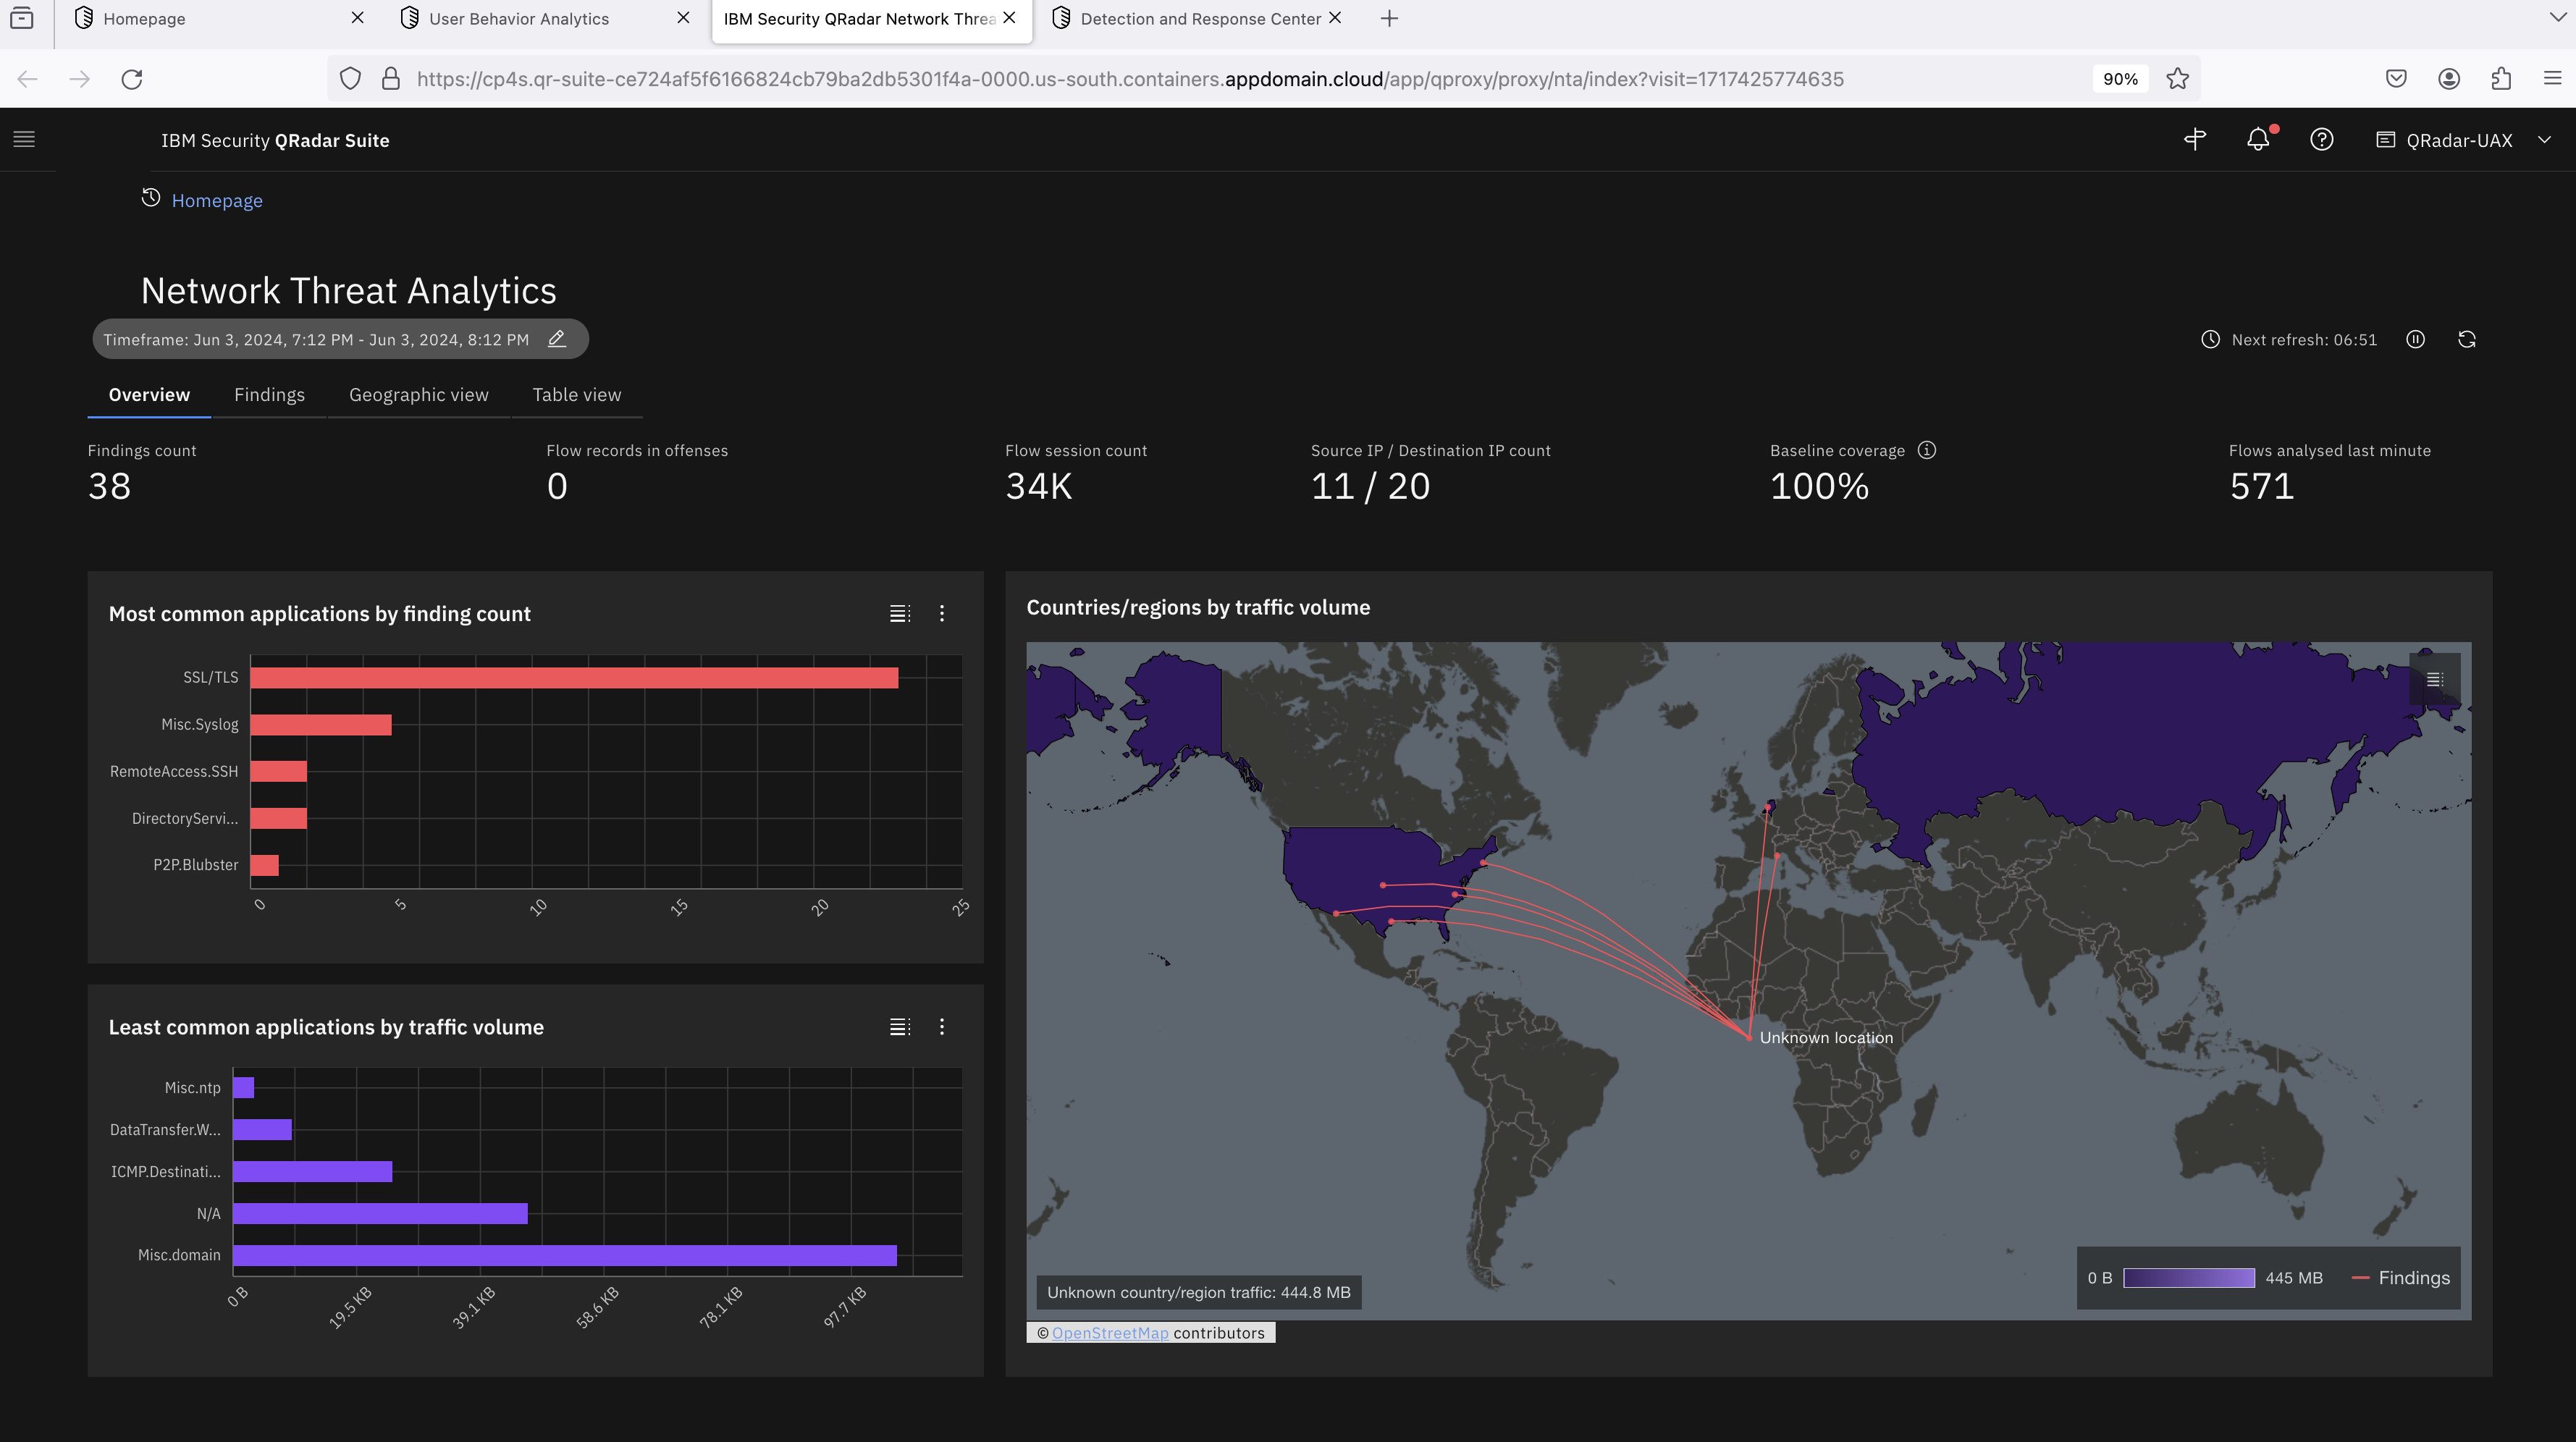Show table data for most common applications chart
The image size is (2576, 1442).
pos(899,613)
